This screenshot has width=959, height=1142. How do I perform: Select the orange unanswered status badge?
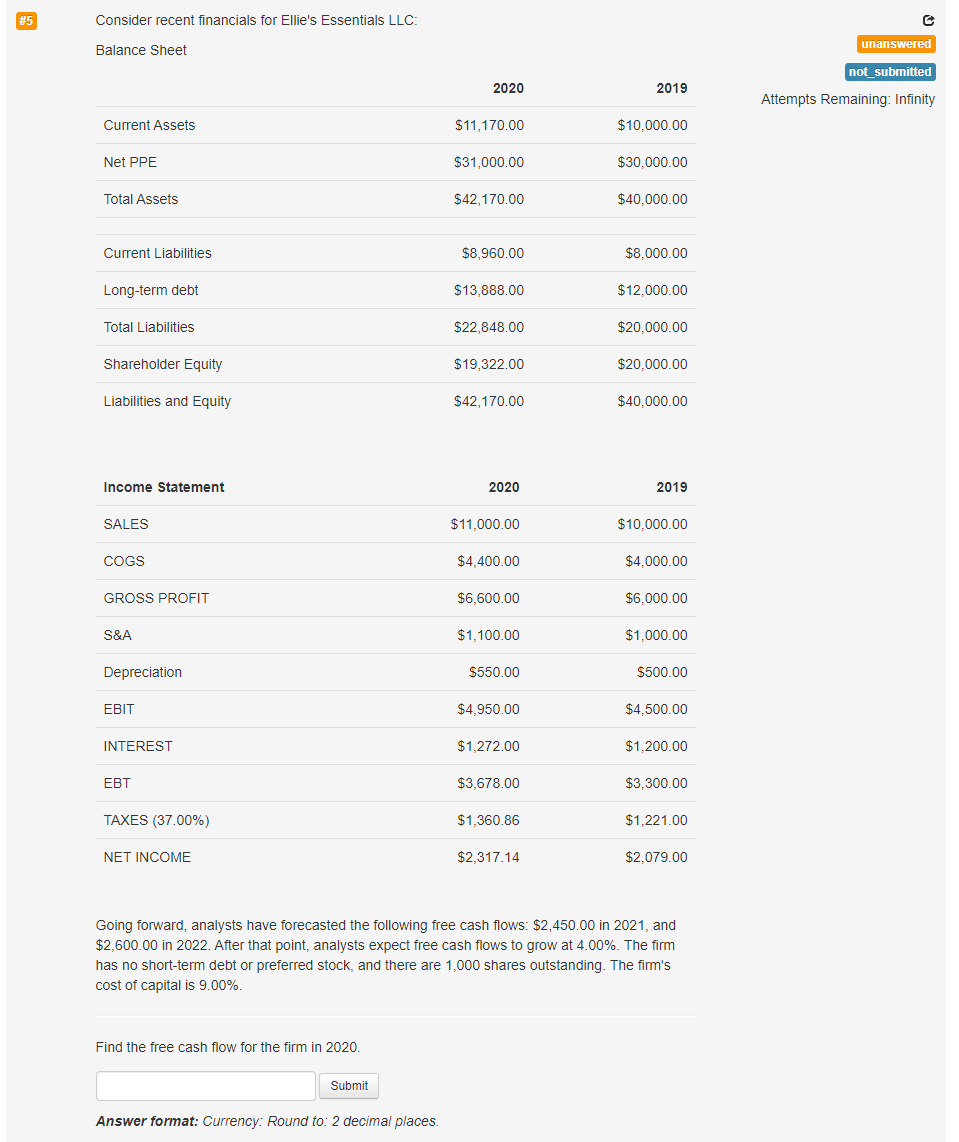tap(895, 44)
